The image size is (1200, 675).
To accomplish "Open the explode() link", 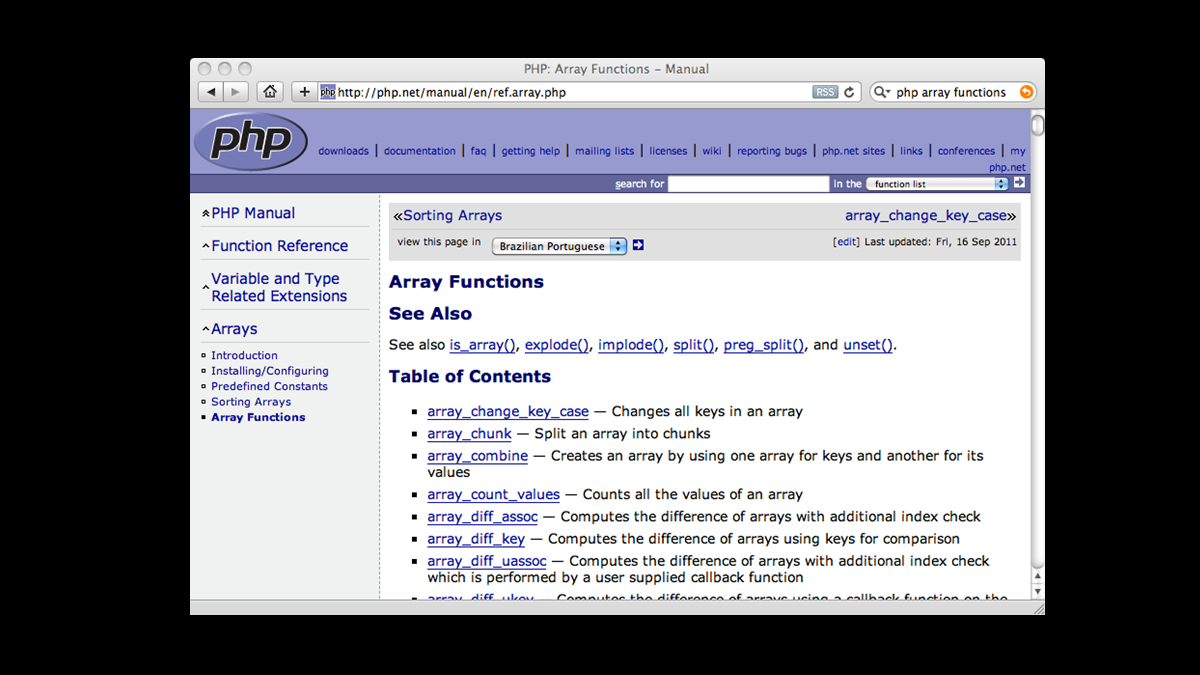I will 557,345.
